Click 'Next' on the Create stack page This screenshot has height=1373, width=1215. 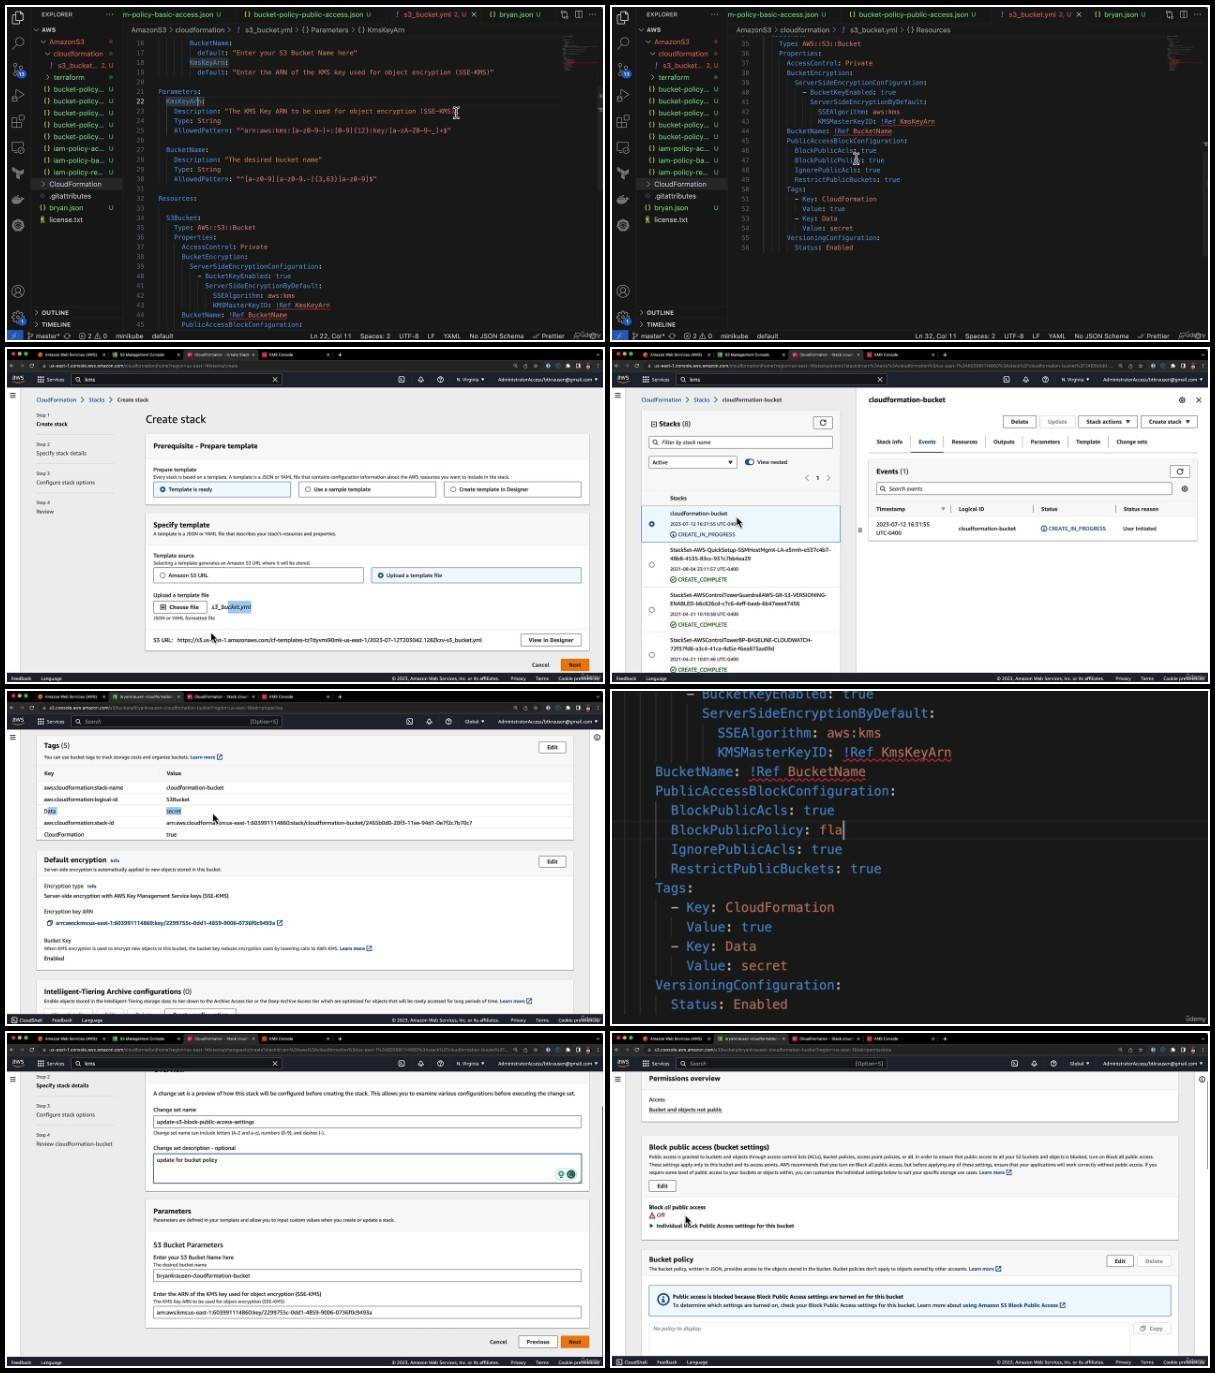574,665
